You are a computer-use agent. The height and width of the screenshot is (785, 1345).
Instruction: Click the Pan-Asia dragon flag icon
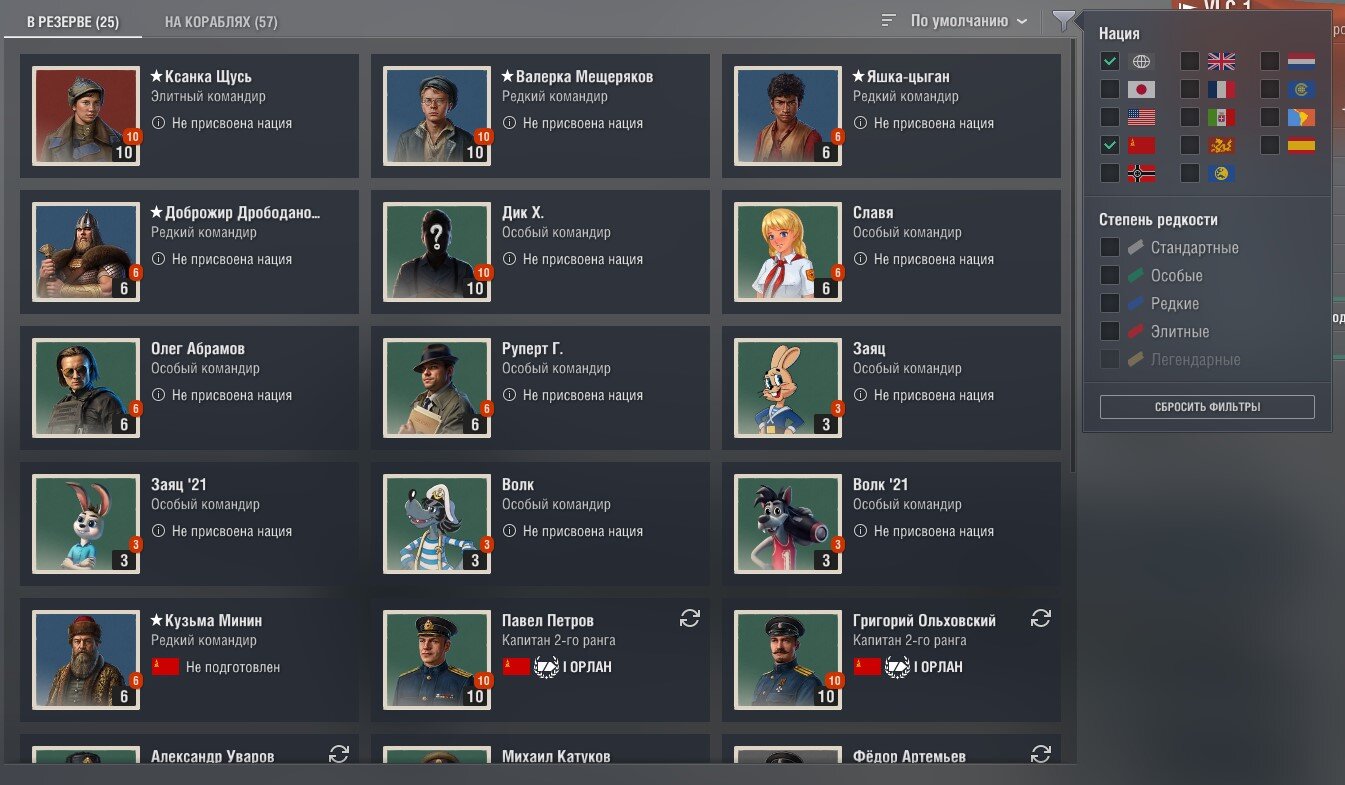[x=1221, y=145]
